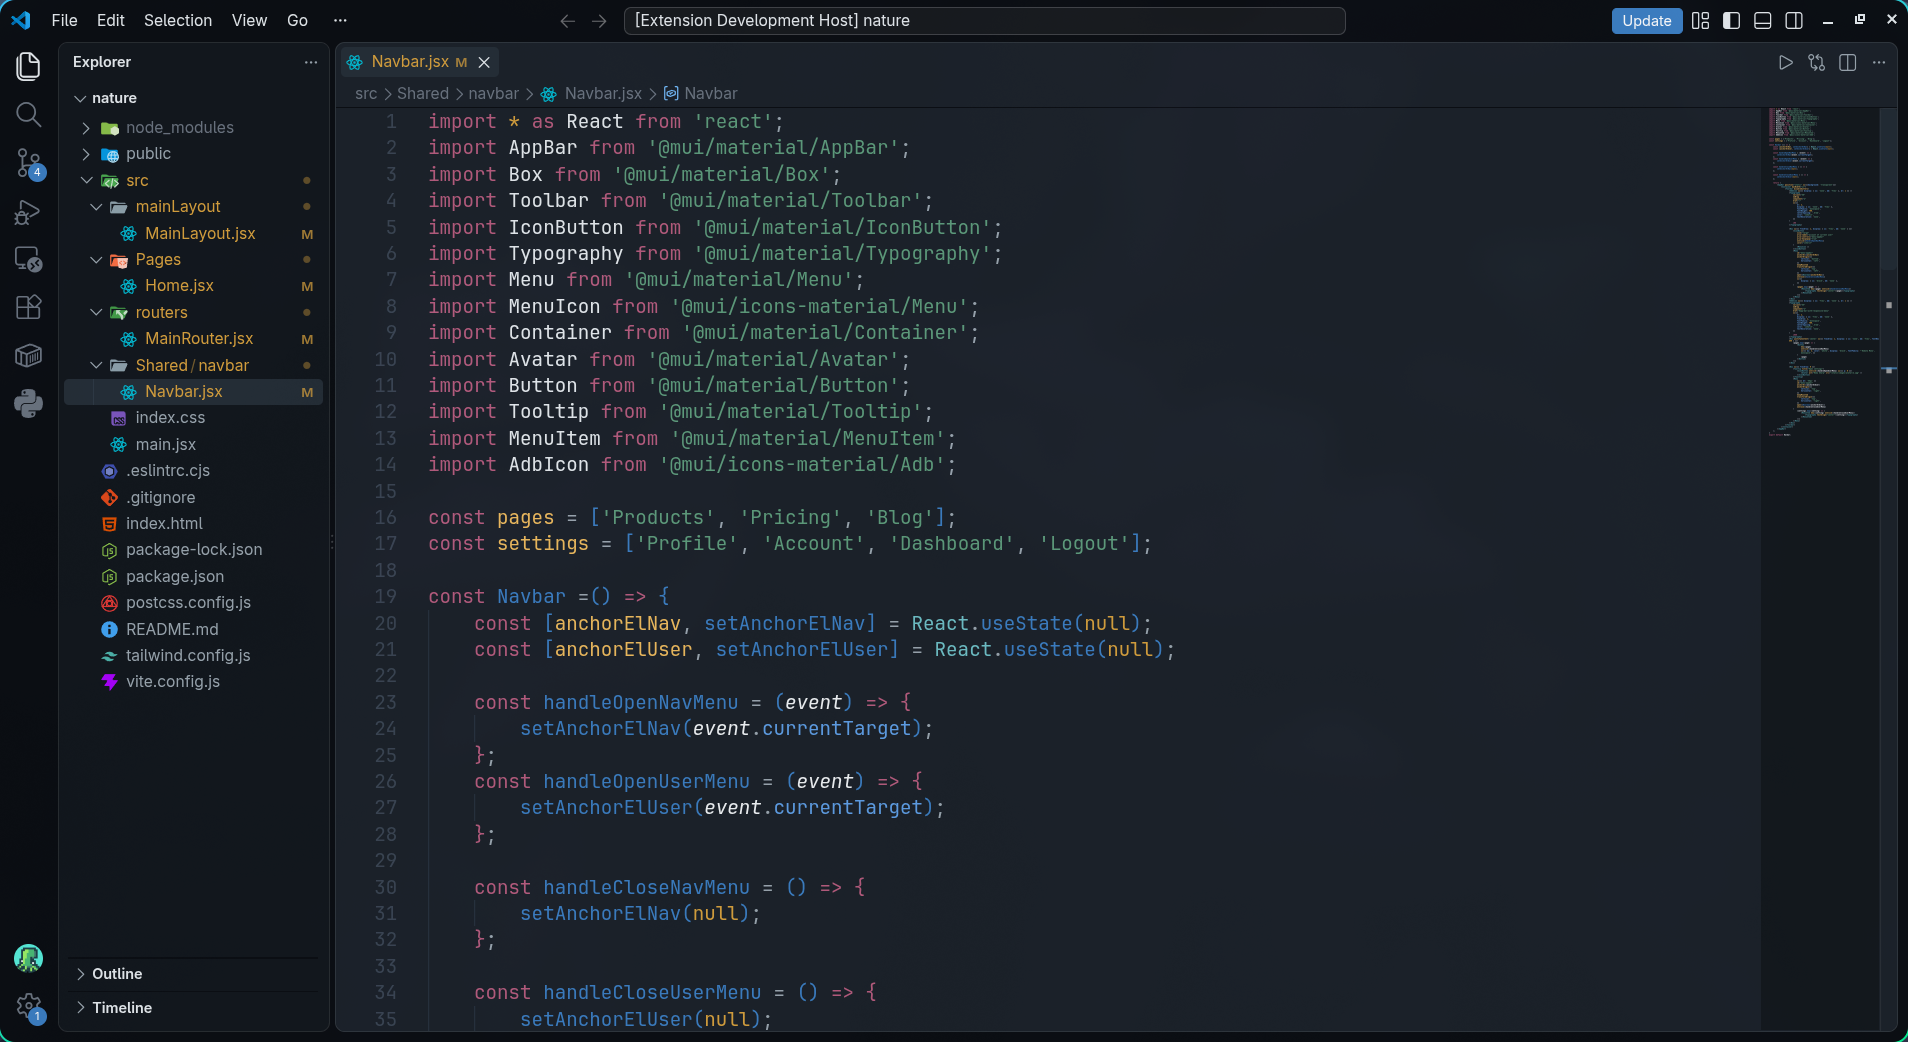
Task: Open the View menu
Action: click(249, 21)
